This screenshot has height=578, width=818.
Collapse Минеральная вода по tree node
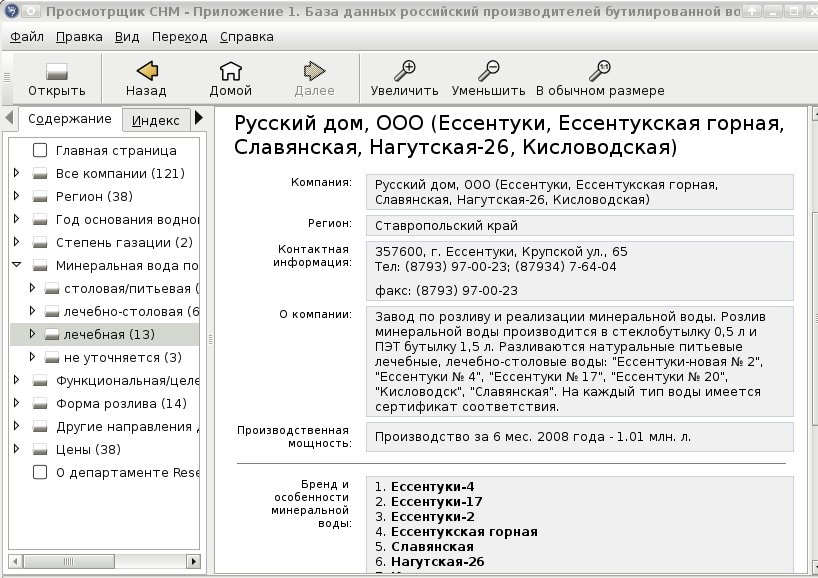[16, 264]
